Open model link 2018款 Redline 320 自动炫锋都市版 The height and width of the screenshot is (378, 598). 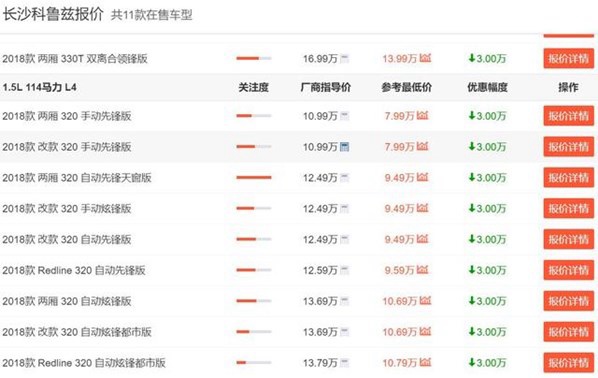(84, 363)
